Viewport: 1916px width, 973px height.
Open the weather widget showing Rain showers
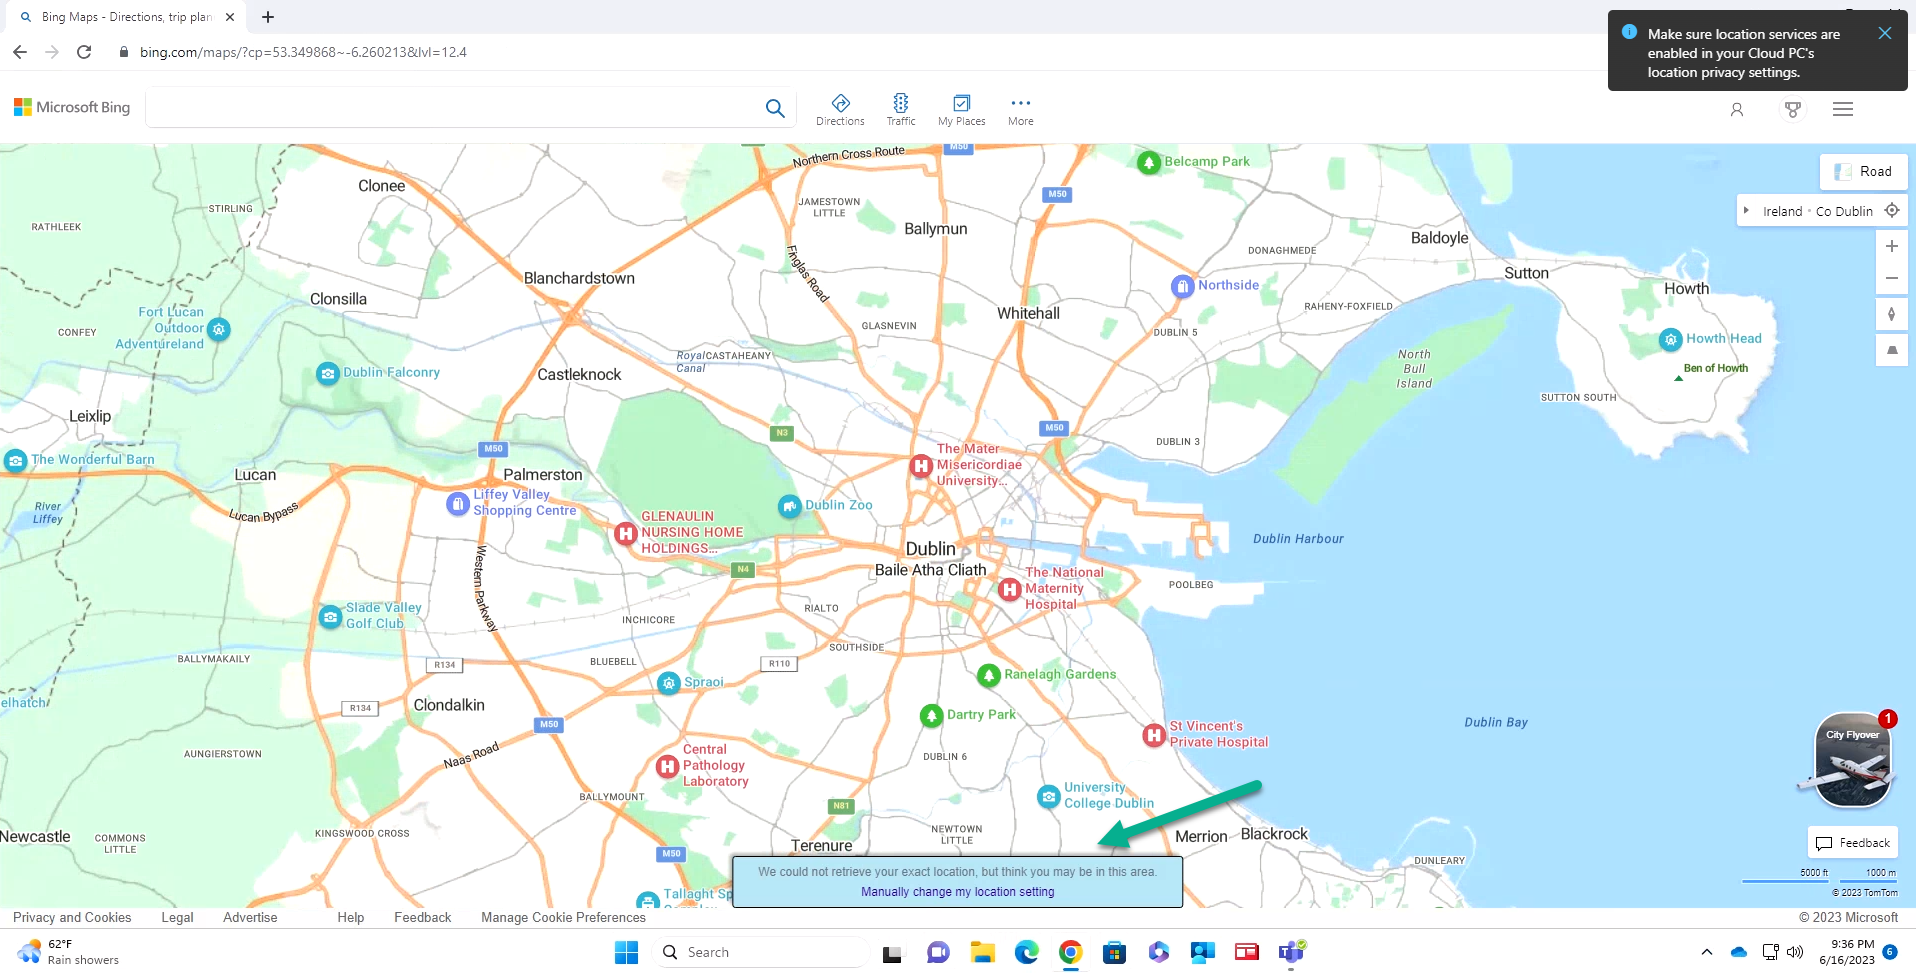68,952
